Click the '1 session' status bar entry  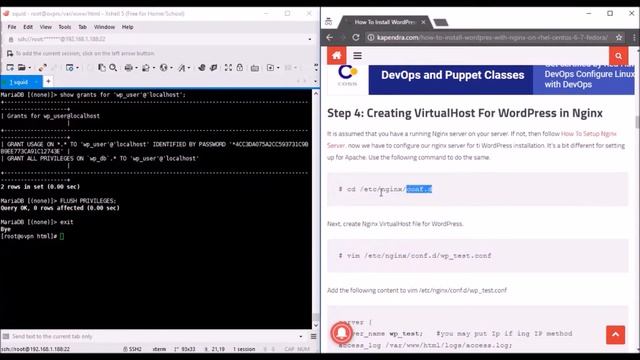pos(244,349)
